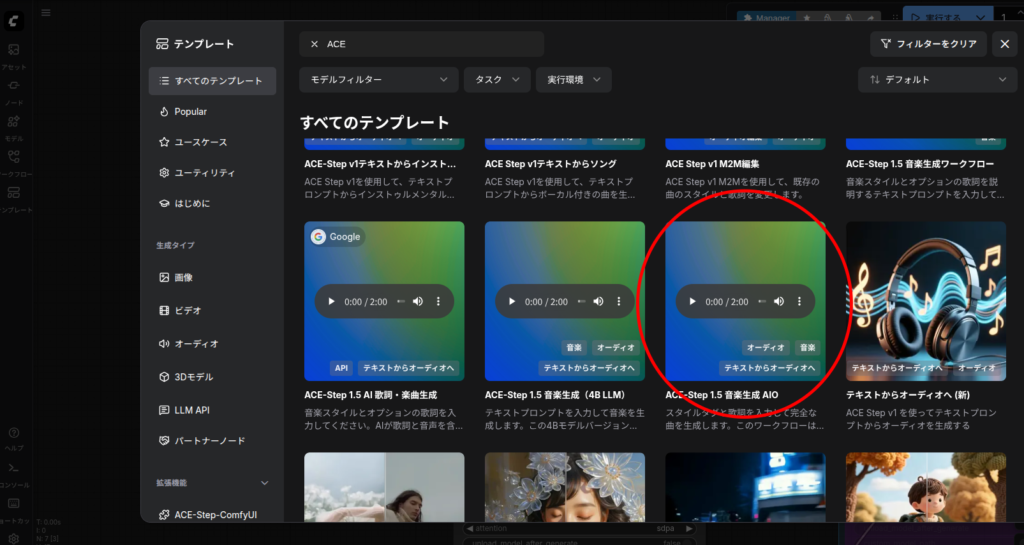The width and height of the screenshot is (1024, 545).
Task: Click audio seek bar on Google ACE-Step card
Action: 400,302
